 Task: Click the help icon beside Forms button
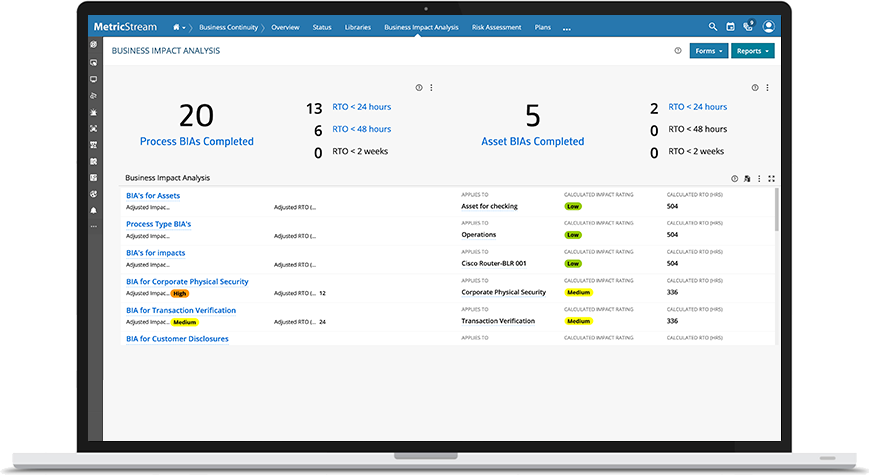[x=678, y=50]
